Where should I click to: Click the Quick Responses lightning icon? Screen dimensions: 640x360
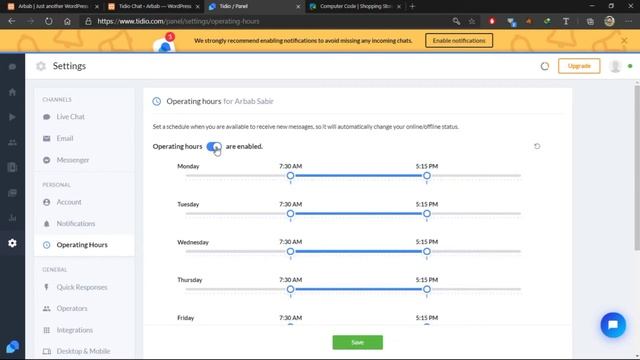point(47,287)
